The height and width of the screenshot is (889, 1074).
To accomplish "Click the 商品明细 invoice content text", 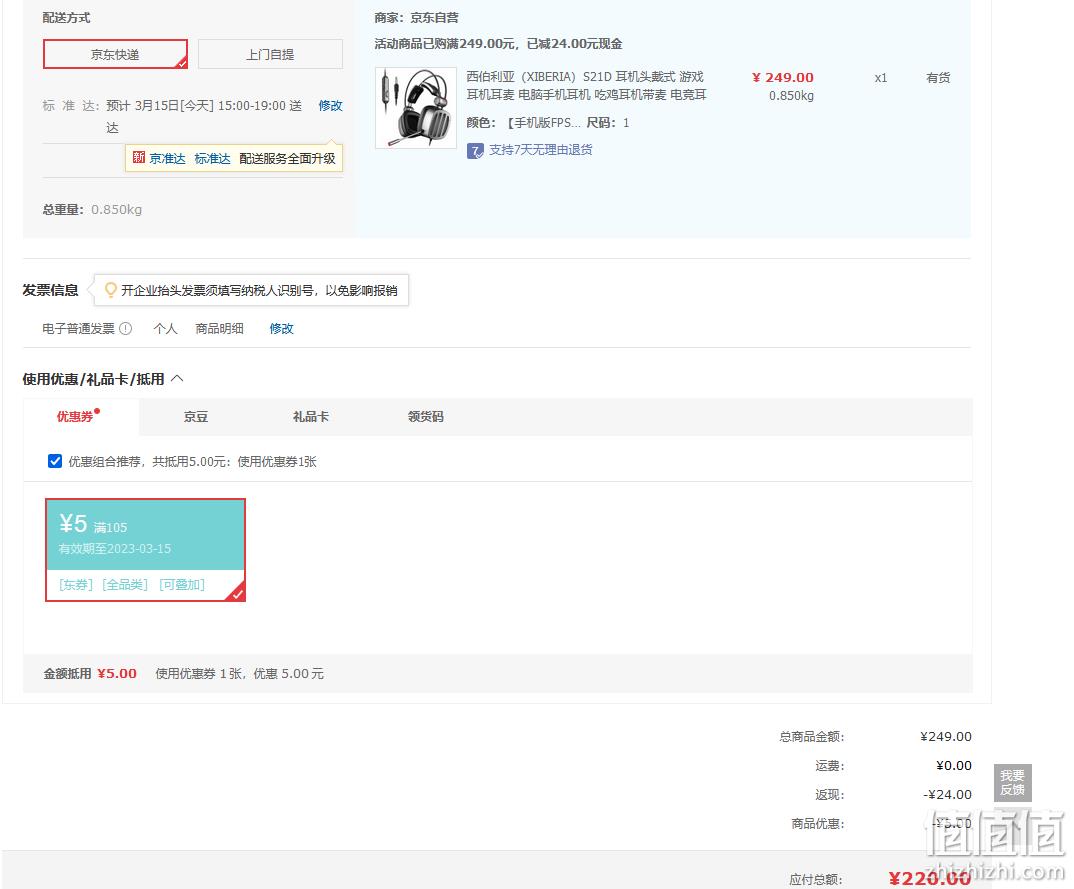I will (219, 329).
